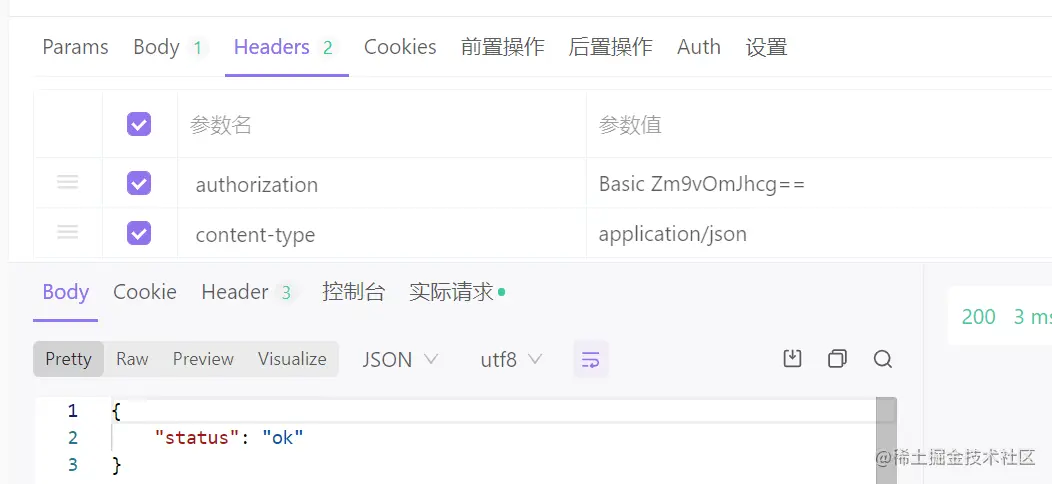Image resolution: width=1052 pixels, height=484 pixels.
Task: Click the 参数值 column header
Action: (x=630, y=125)
